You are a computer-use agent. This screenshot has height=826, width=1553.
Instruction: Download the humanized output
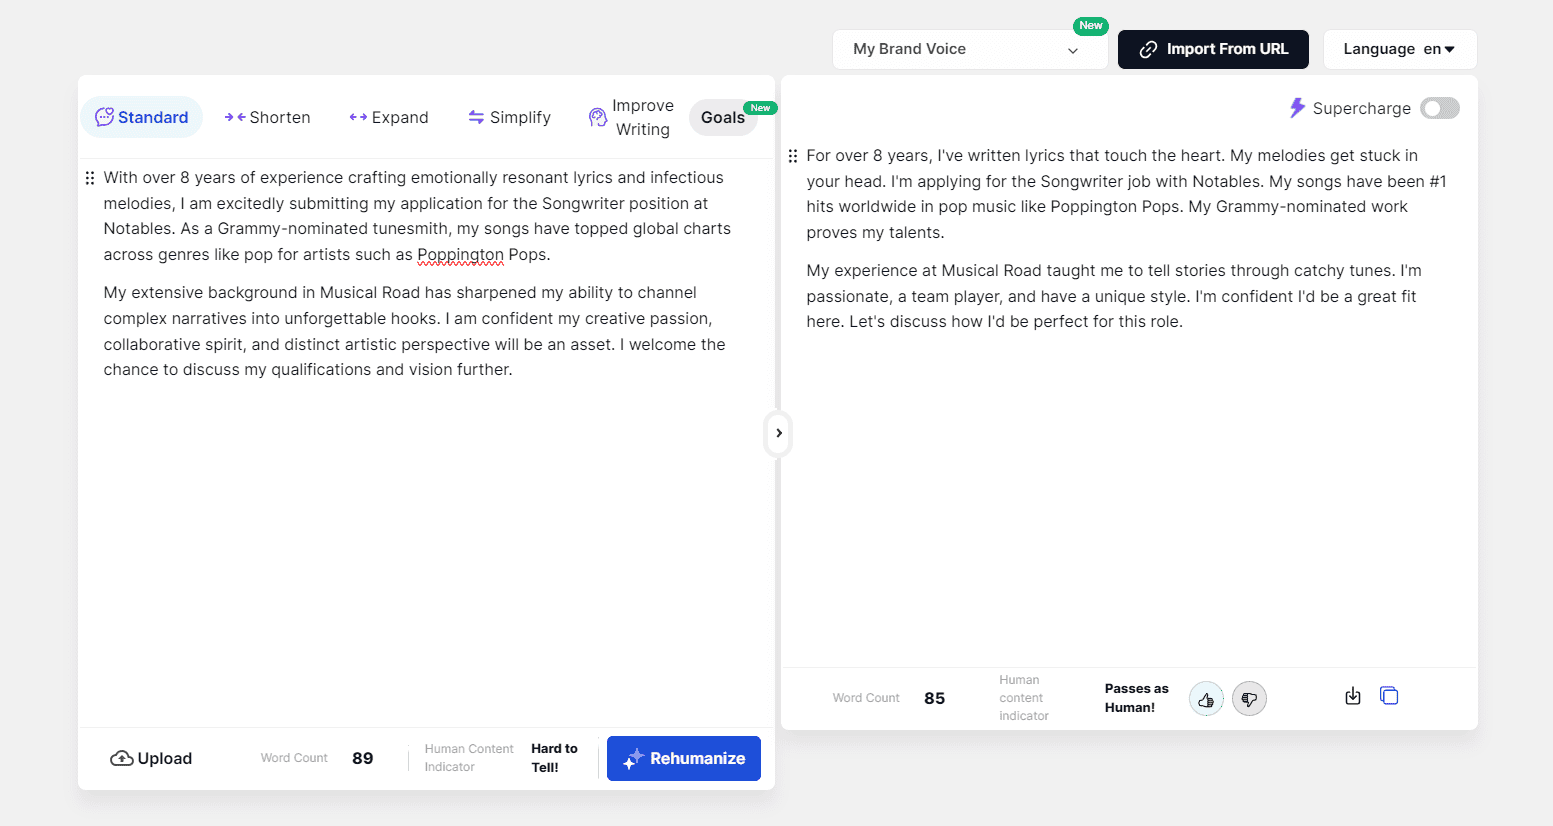point(1353,696)
